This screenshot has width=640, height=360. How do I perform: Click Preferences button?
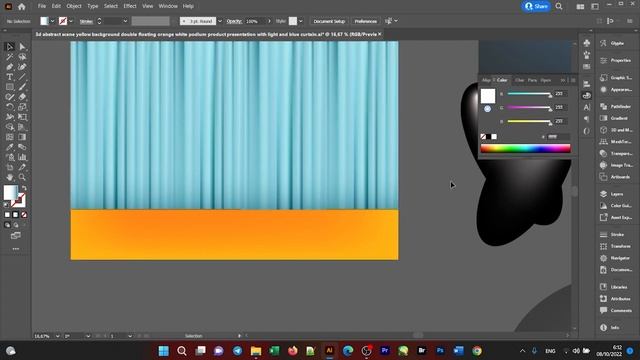[365, 21]
